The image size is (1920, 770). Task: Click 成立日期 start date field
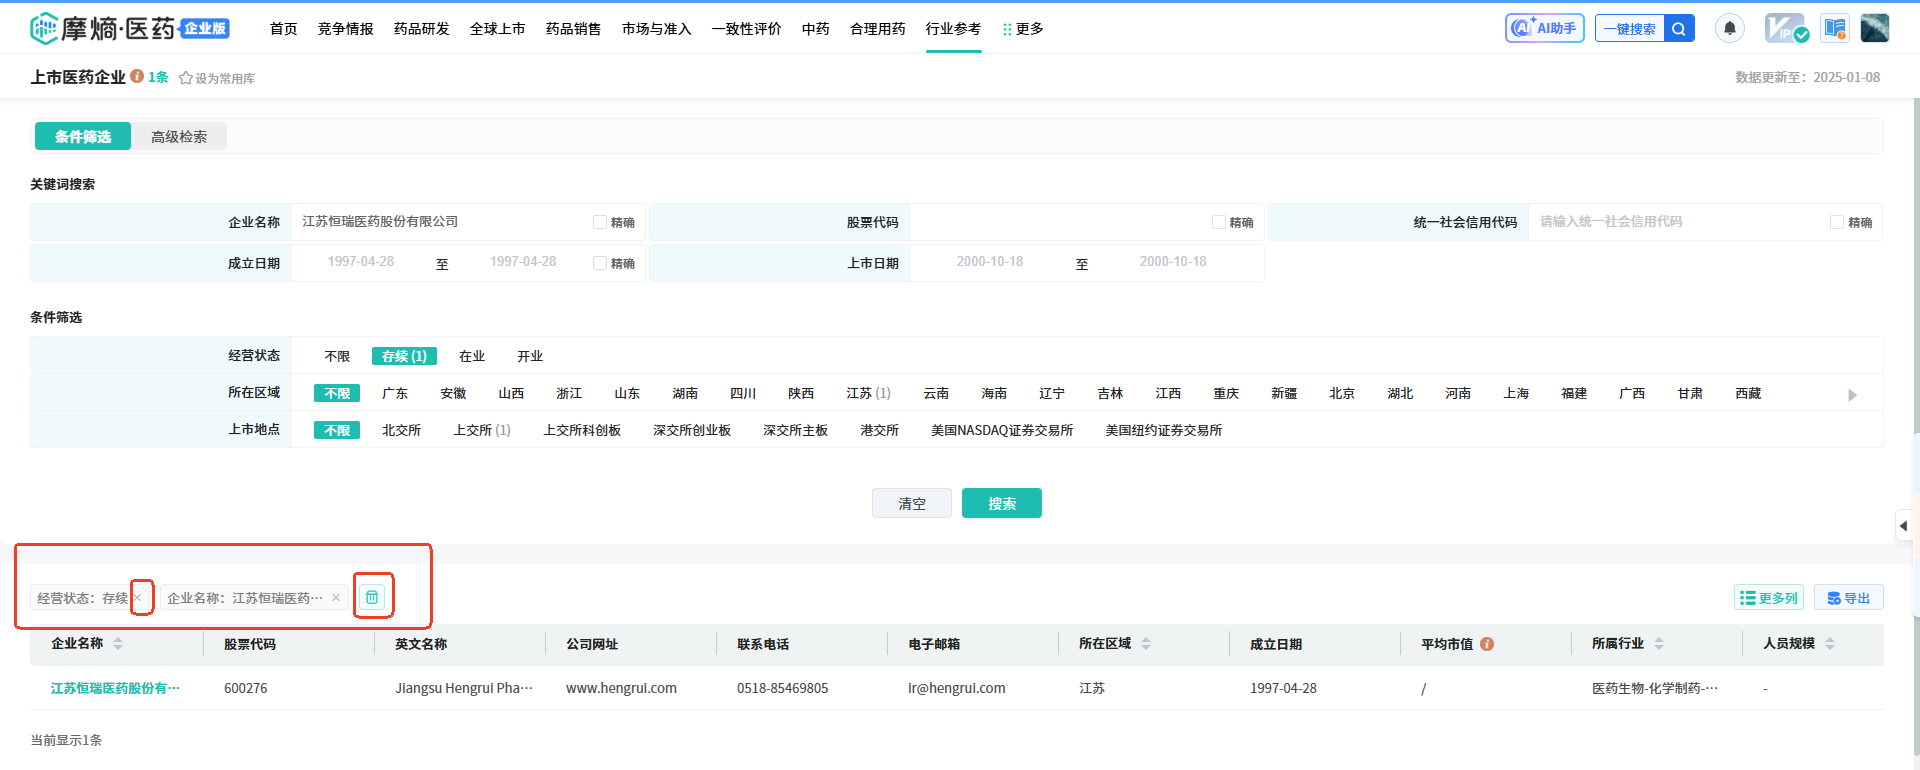coord(361,262)
